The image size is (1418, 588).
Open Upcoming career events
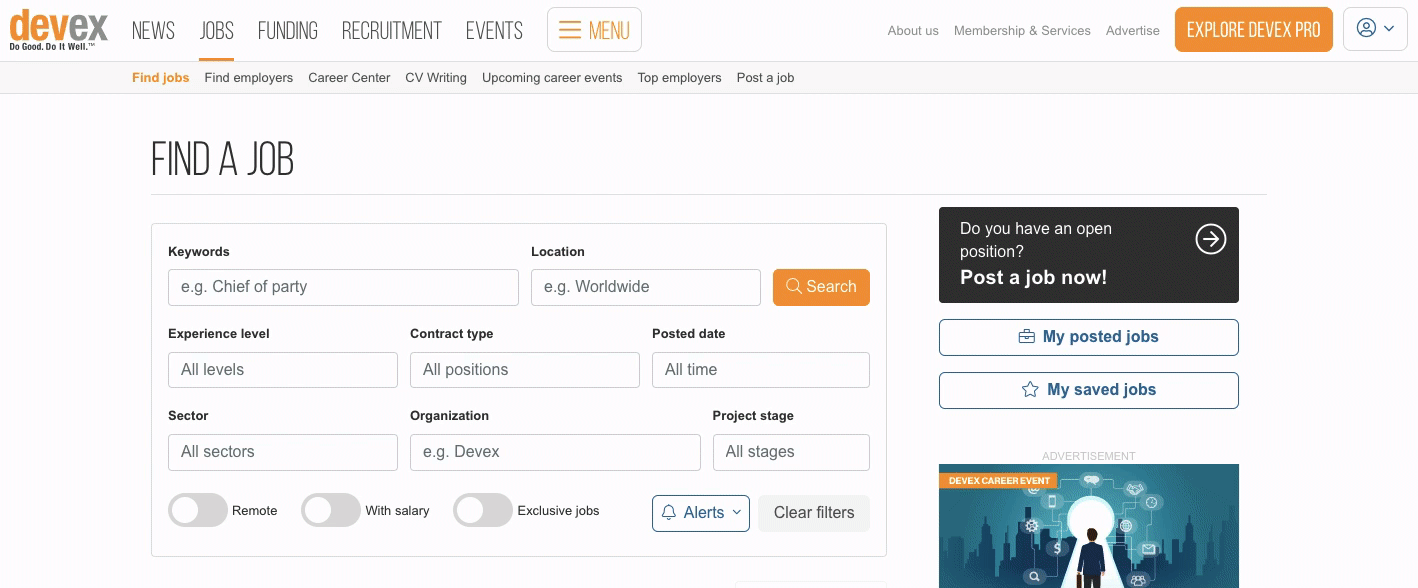[x=552, y=78]
